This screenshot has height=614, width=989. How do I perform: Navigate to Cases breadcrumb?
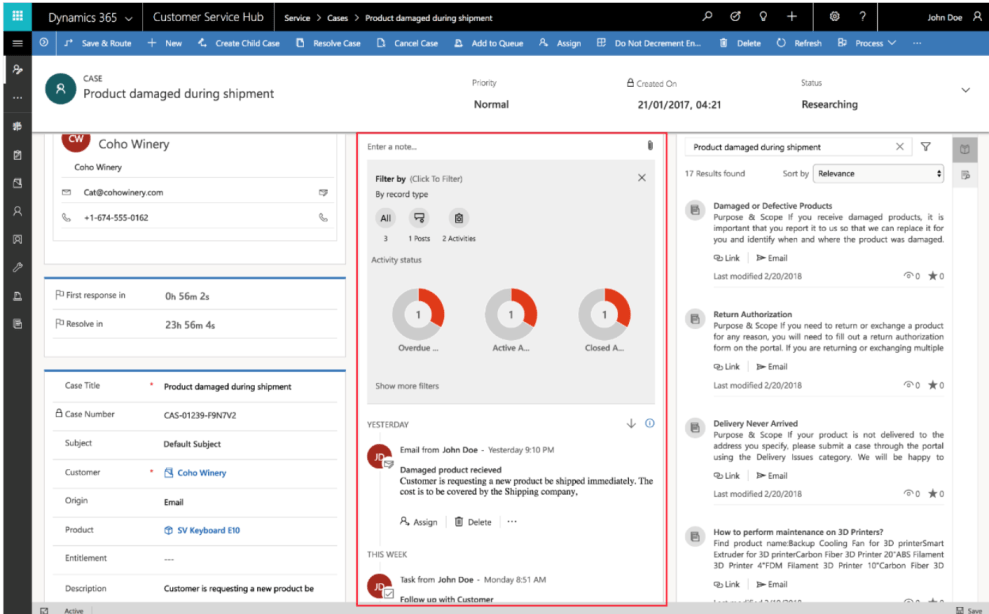click(337, 18)
